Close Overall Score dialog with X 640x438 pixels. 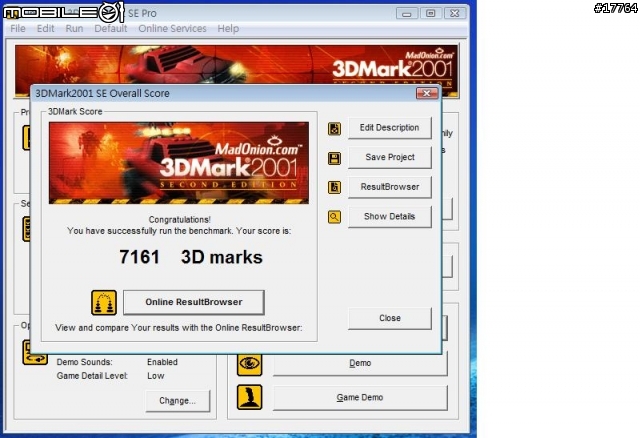click(x=427, y=93)
